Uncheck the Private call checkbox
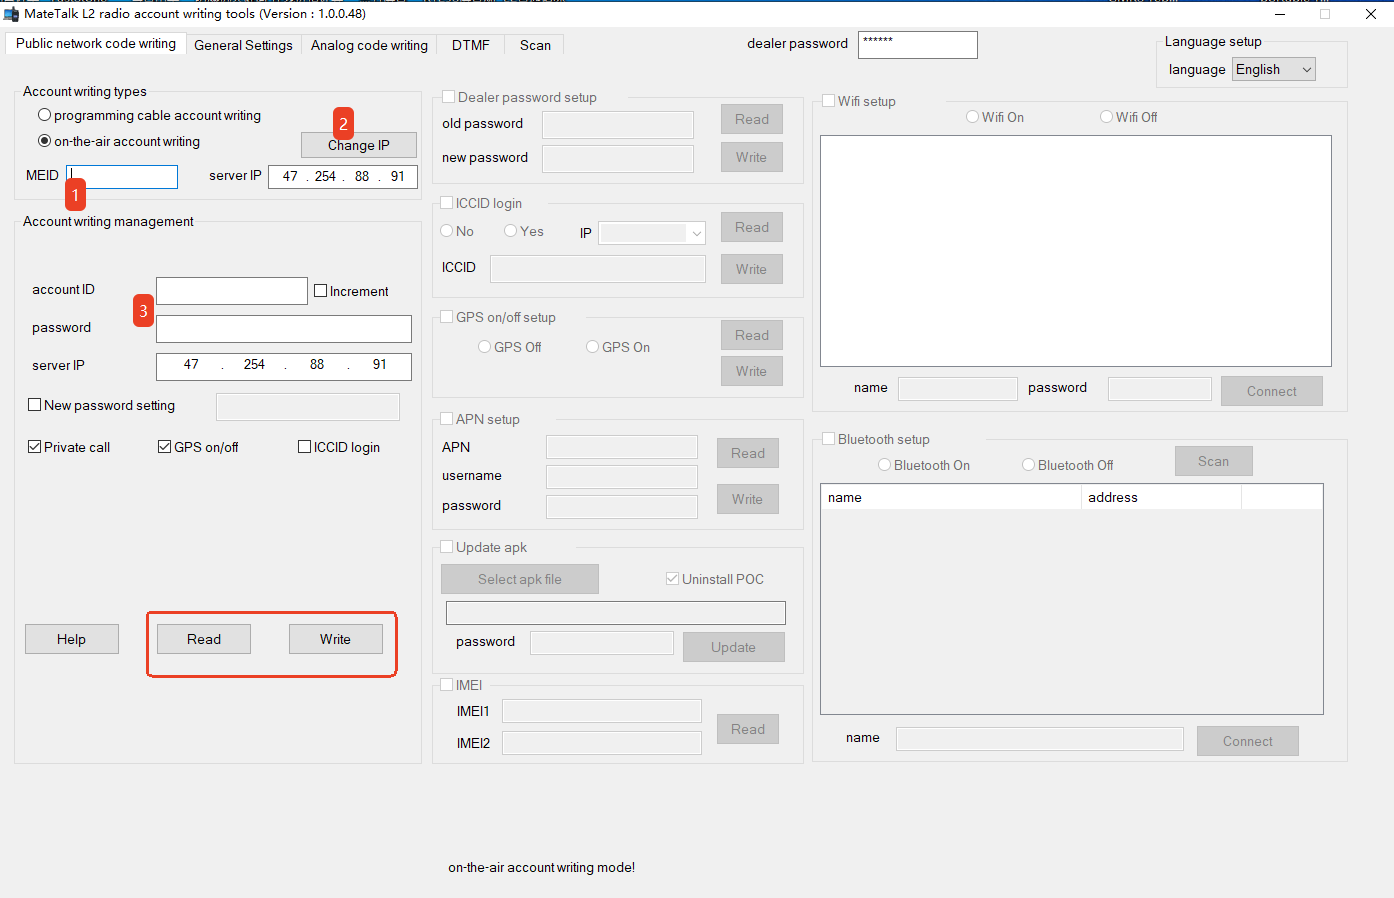Image resolution: width=1394 pixels, height=898 pixels. point(33,447)
